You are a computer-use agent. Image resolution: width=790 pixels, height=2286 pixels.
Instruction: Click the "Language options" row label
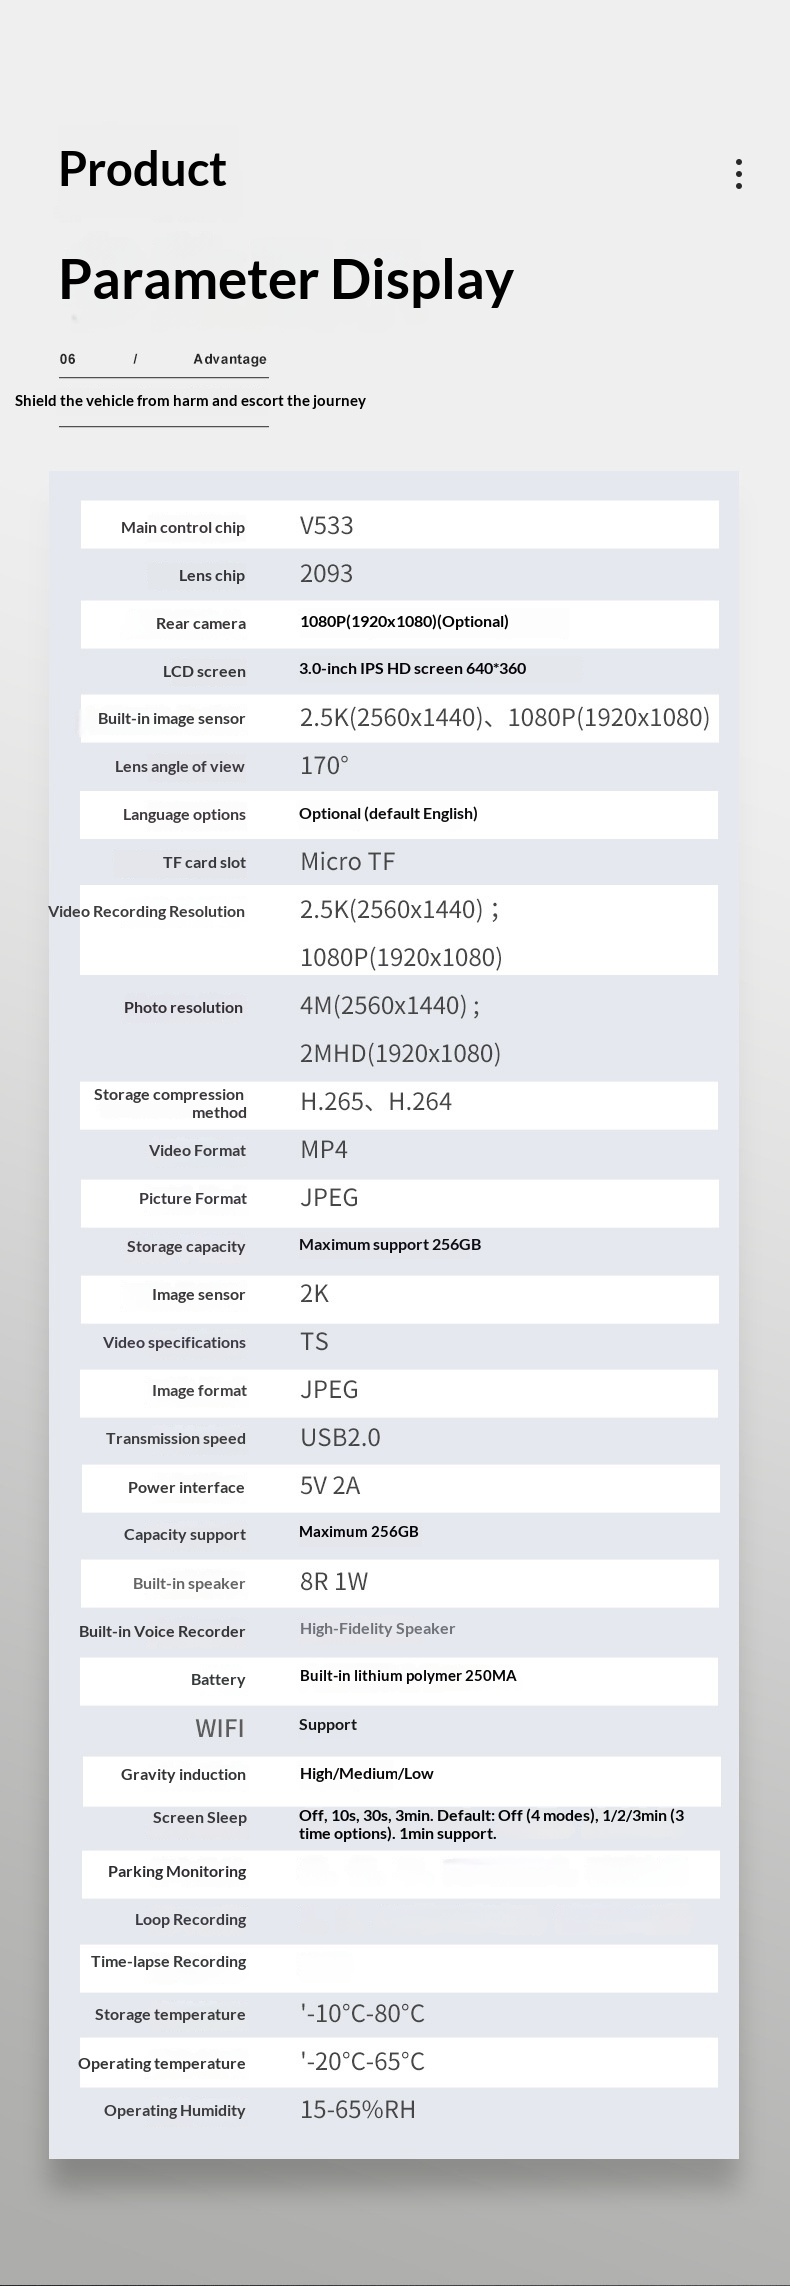[x=184, y=814]
